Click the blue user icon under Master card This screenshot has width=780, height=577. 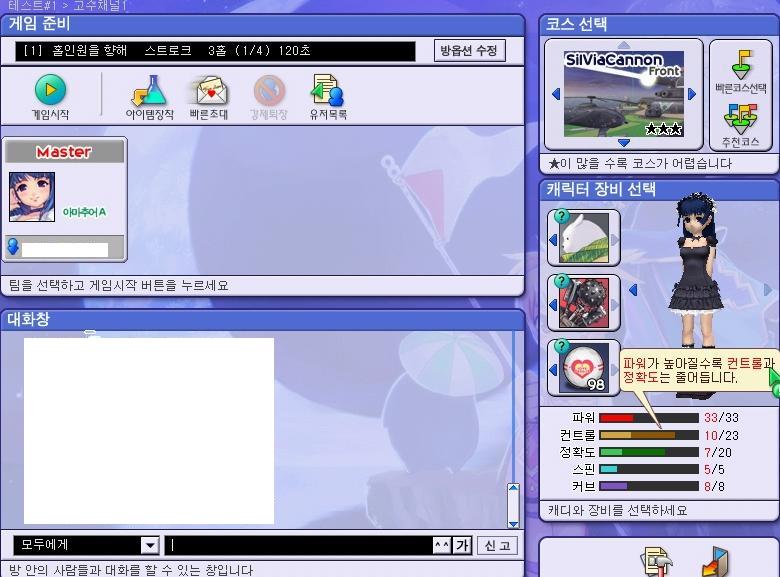pyautogui.click(x=13, y=246)
